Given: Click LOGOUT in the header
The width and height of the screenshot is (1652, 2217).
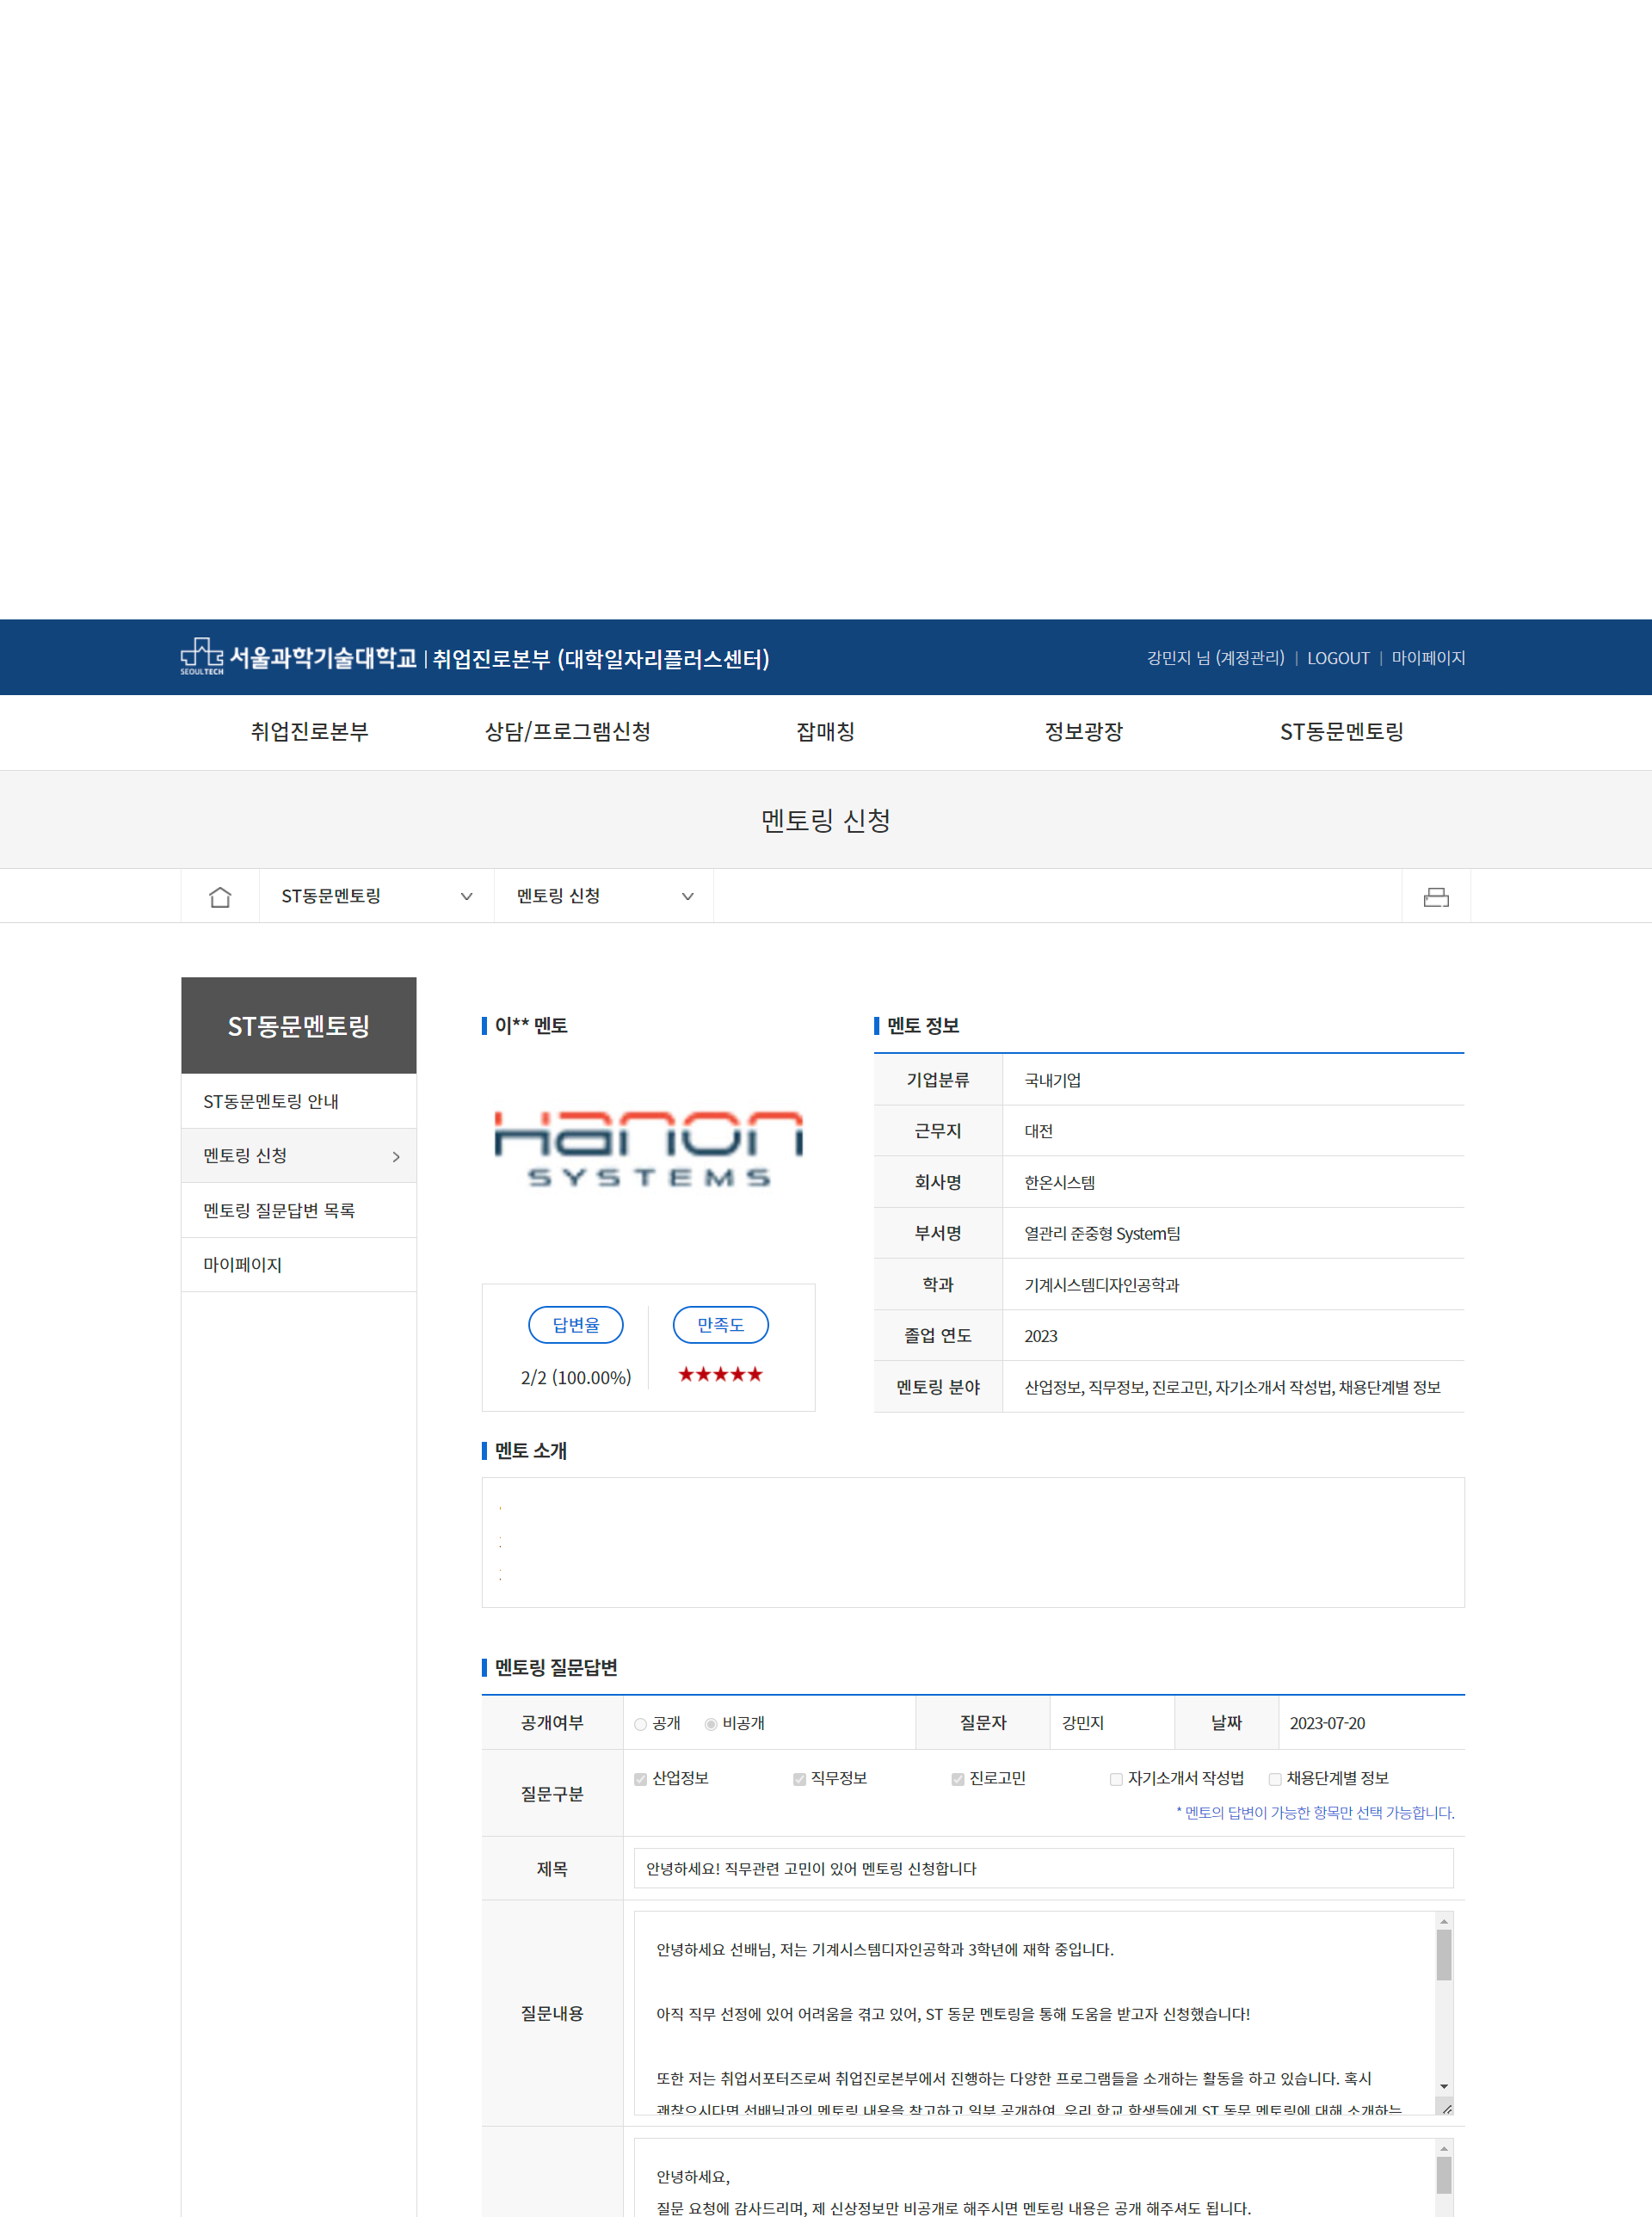Looking at the screenshot, I should click(x=1338, y=658).
